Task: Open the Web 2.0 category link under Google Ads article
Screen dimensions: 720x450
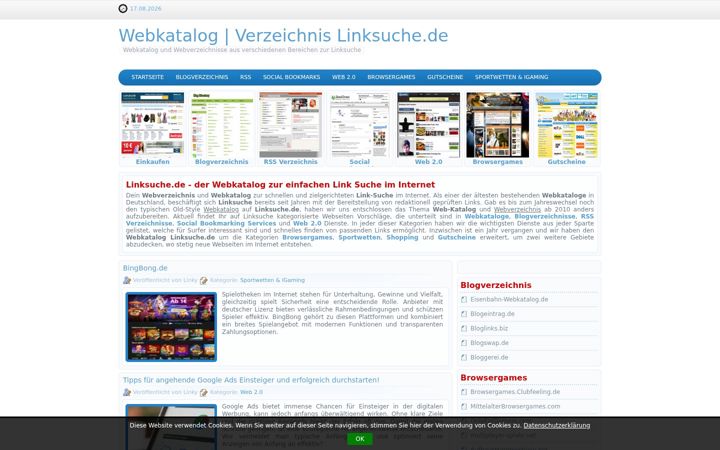Action: click(x=252, y=392)
